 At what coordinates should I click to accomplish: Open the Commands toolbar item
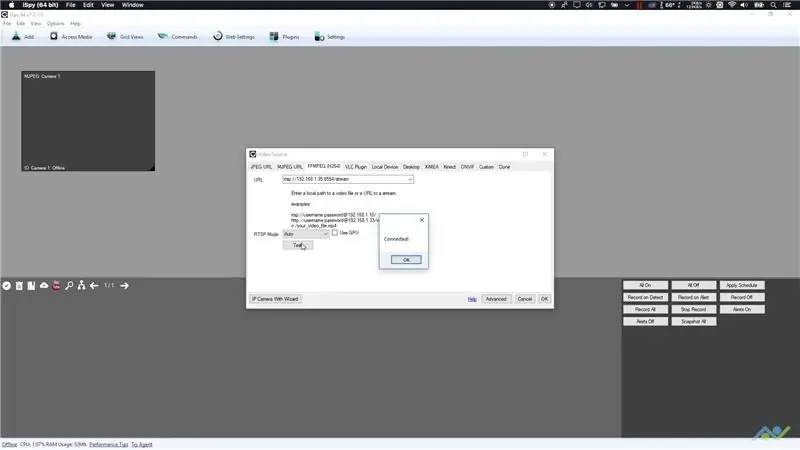[178, 37]
